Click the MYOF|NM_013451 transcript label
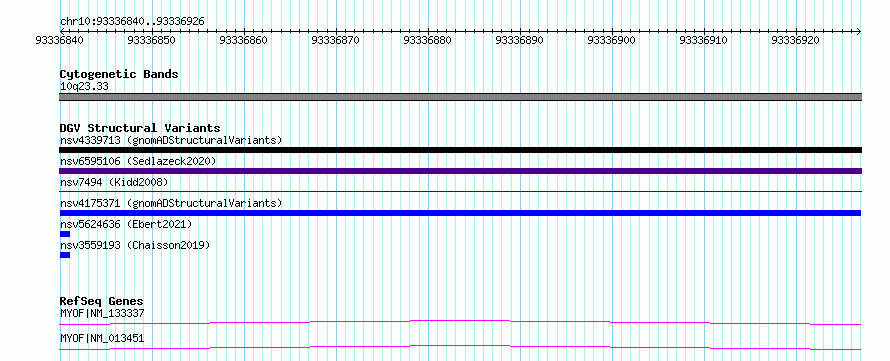 pyautogui.click(x=102, y=338)
